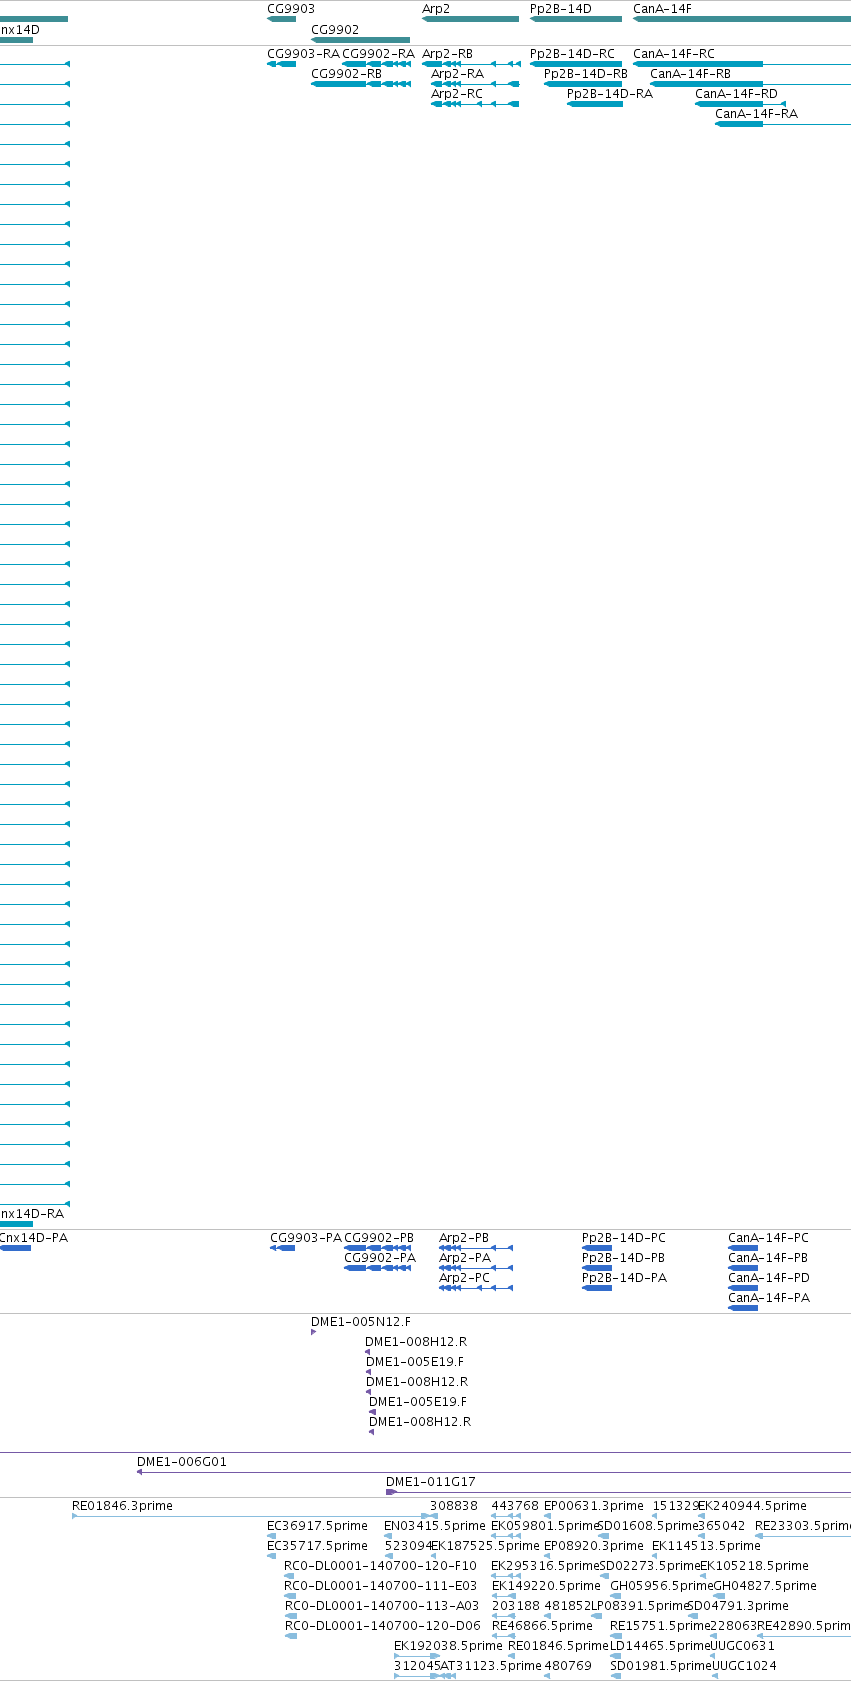This screenshot has height=1681, width=851.
Task: Select the LD14465.5prime EST
Action: (x=616, y=1656)
